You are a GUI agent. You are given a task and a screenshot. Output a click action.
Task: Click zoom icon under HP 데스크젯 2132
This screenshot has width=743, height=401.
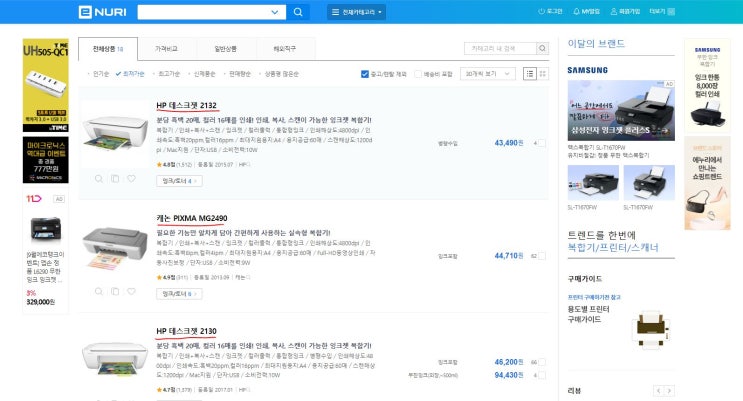[x=99, y=179]
